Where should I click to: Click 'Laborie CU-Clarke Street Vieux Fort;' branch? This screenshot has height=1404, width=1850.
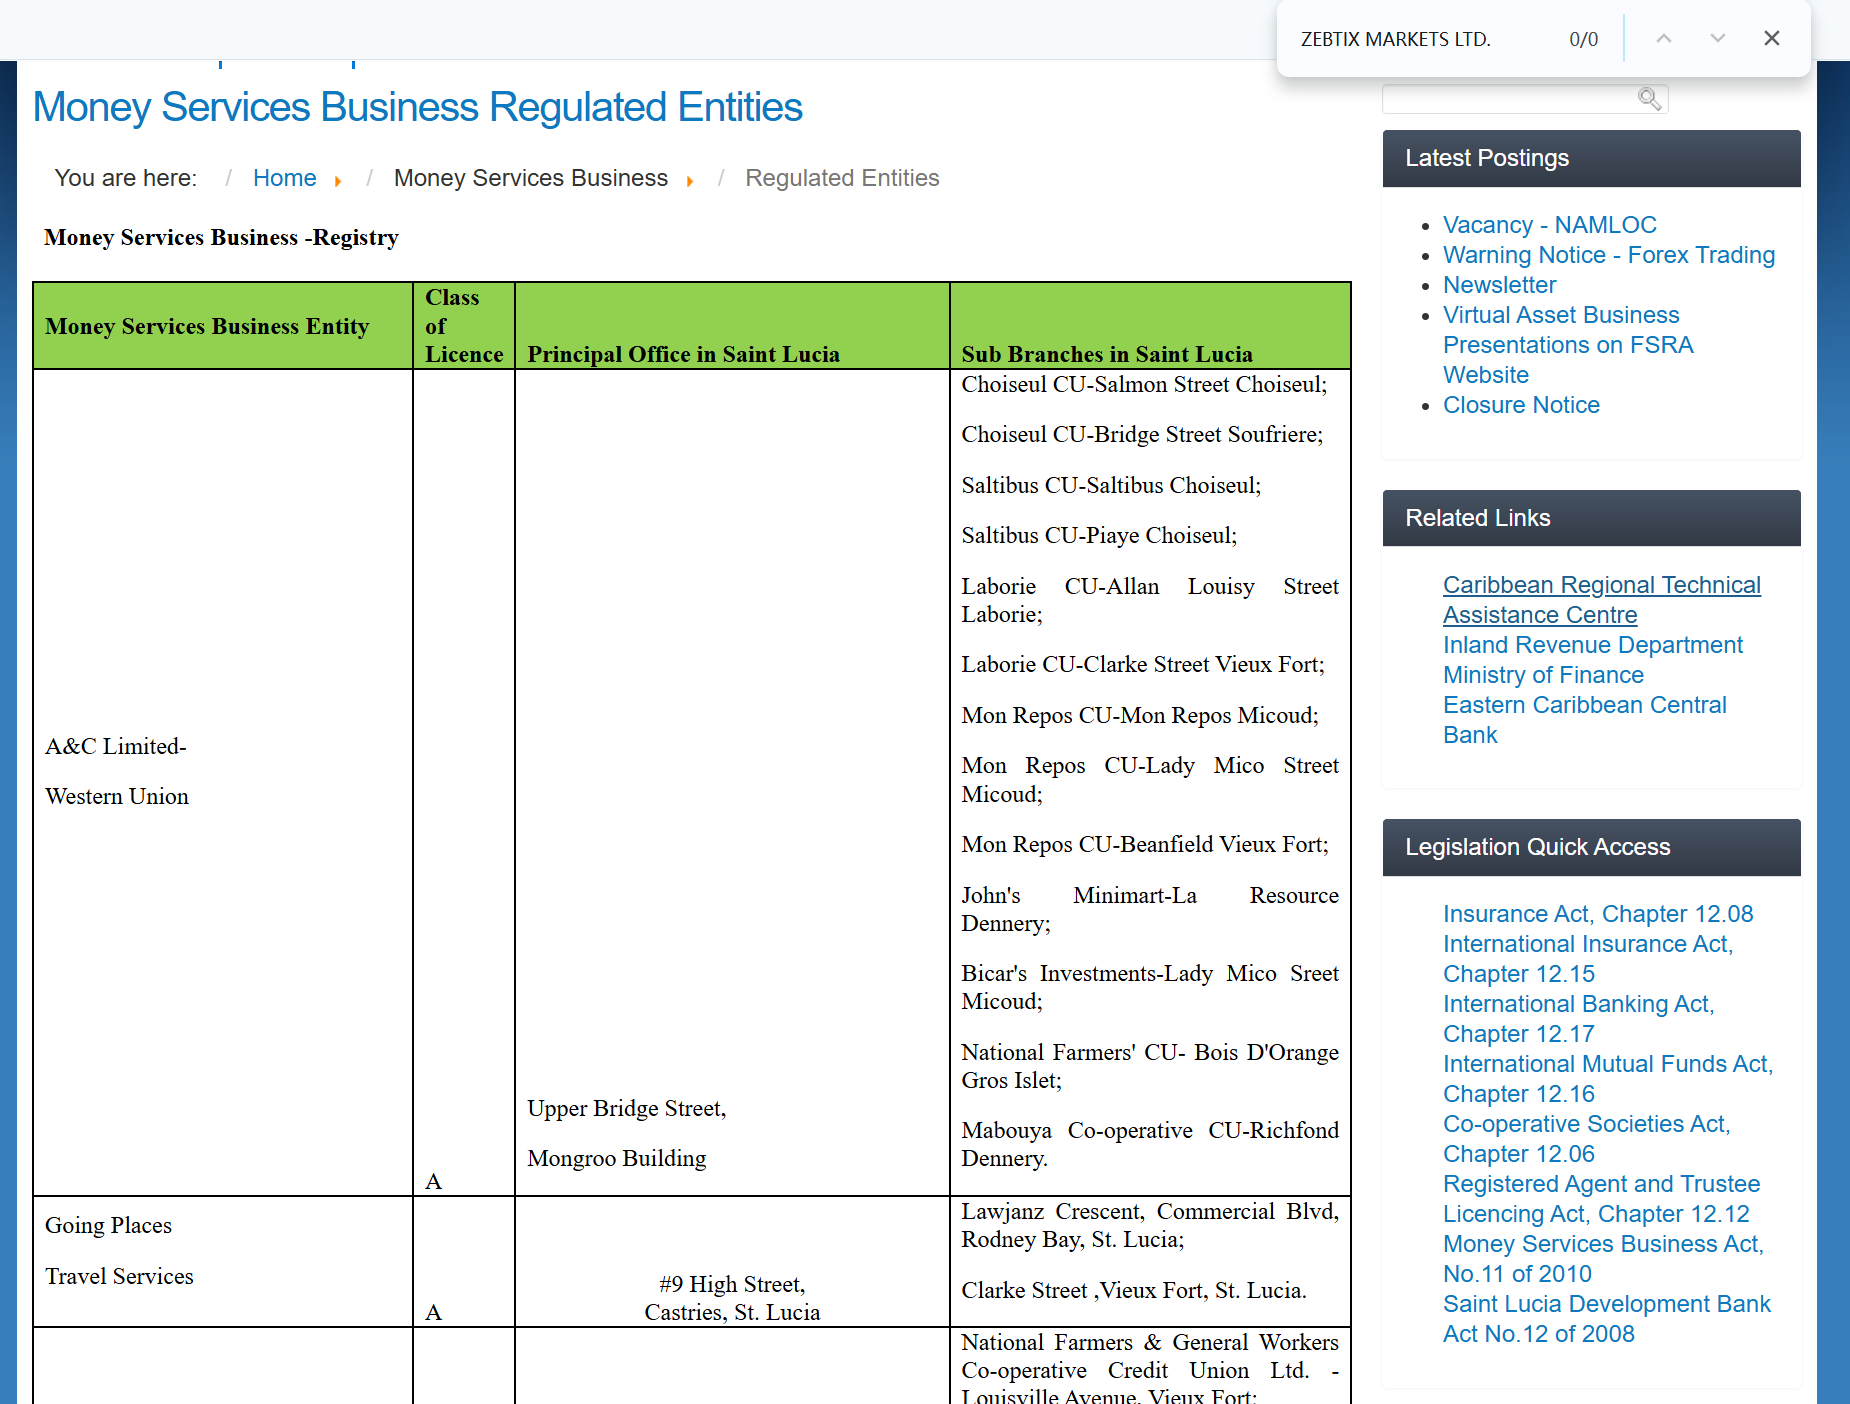[x=1143, y=664]
